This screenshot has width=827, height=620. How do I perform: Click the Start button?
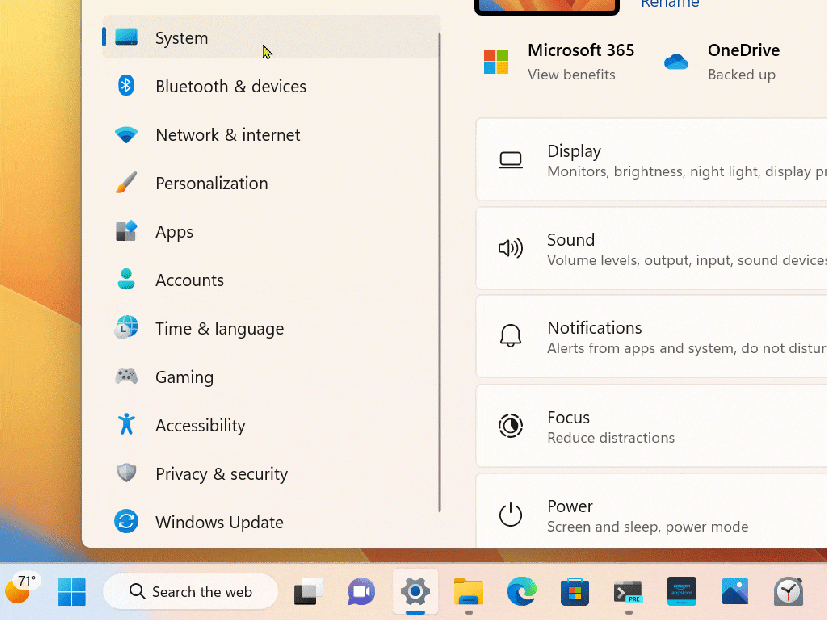point(71,592)
